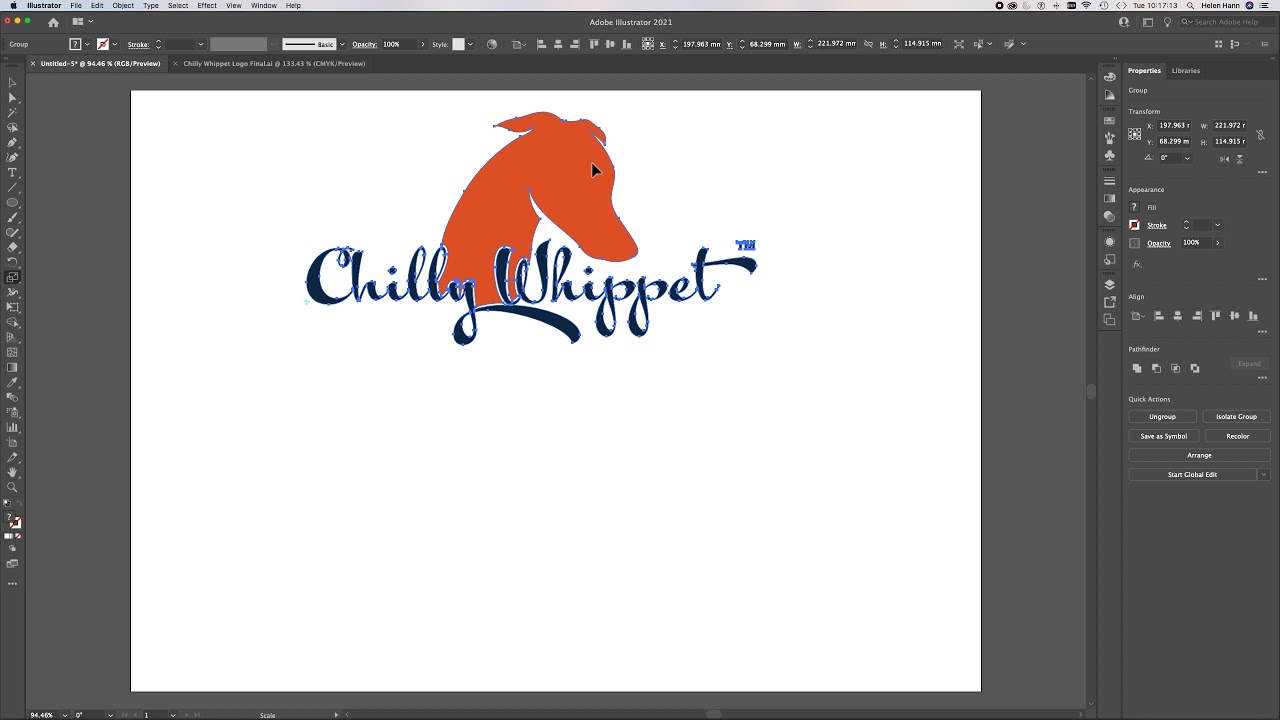This screenshot has width=1280, height=720.
Task: Select the Type tool
Action: [12, 172]
